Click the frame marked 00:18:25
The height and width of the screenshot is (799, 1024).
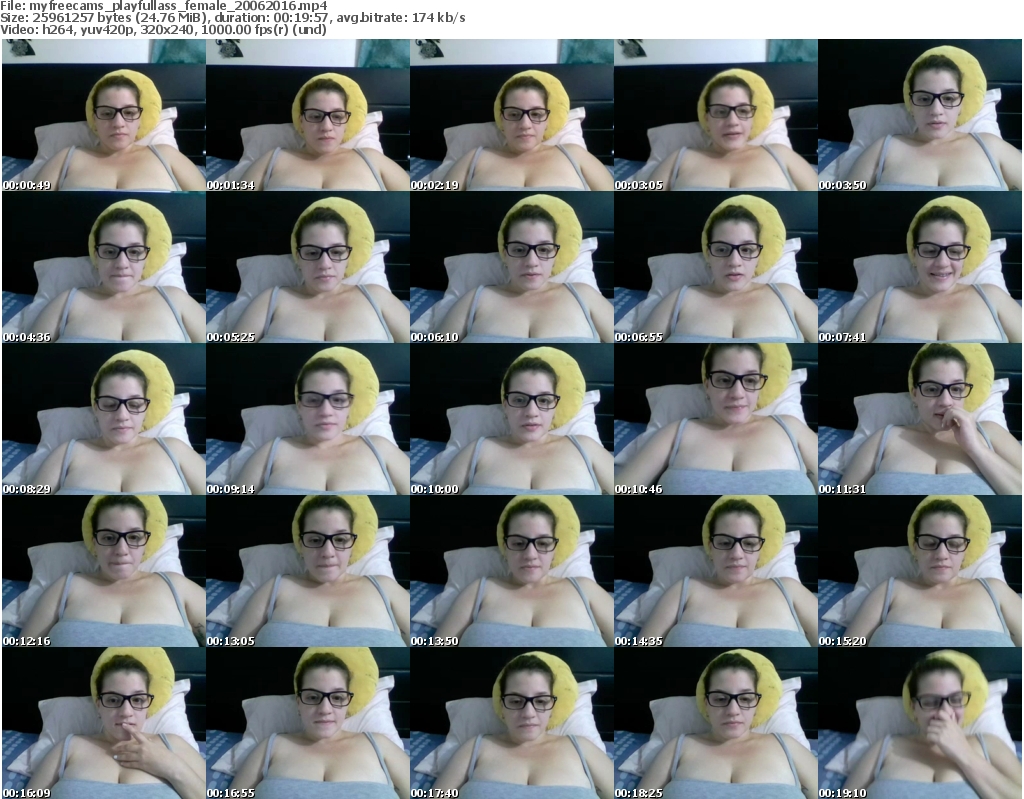coord(715,723)
